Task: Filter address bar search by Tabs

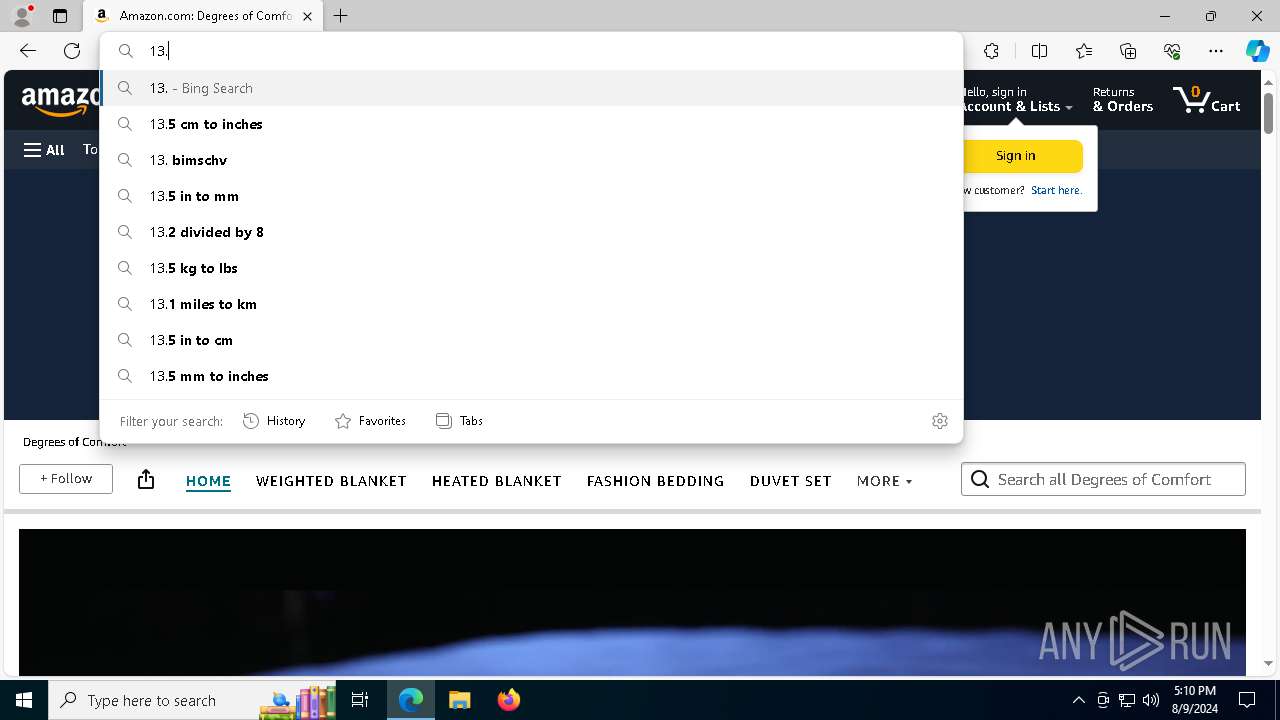Action: click(459, 421)
